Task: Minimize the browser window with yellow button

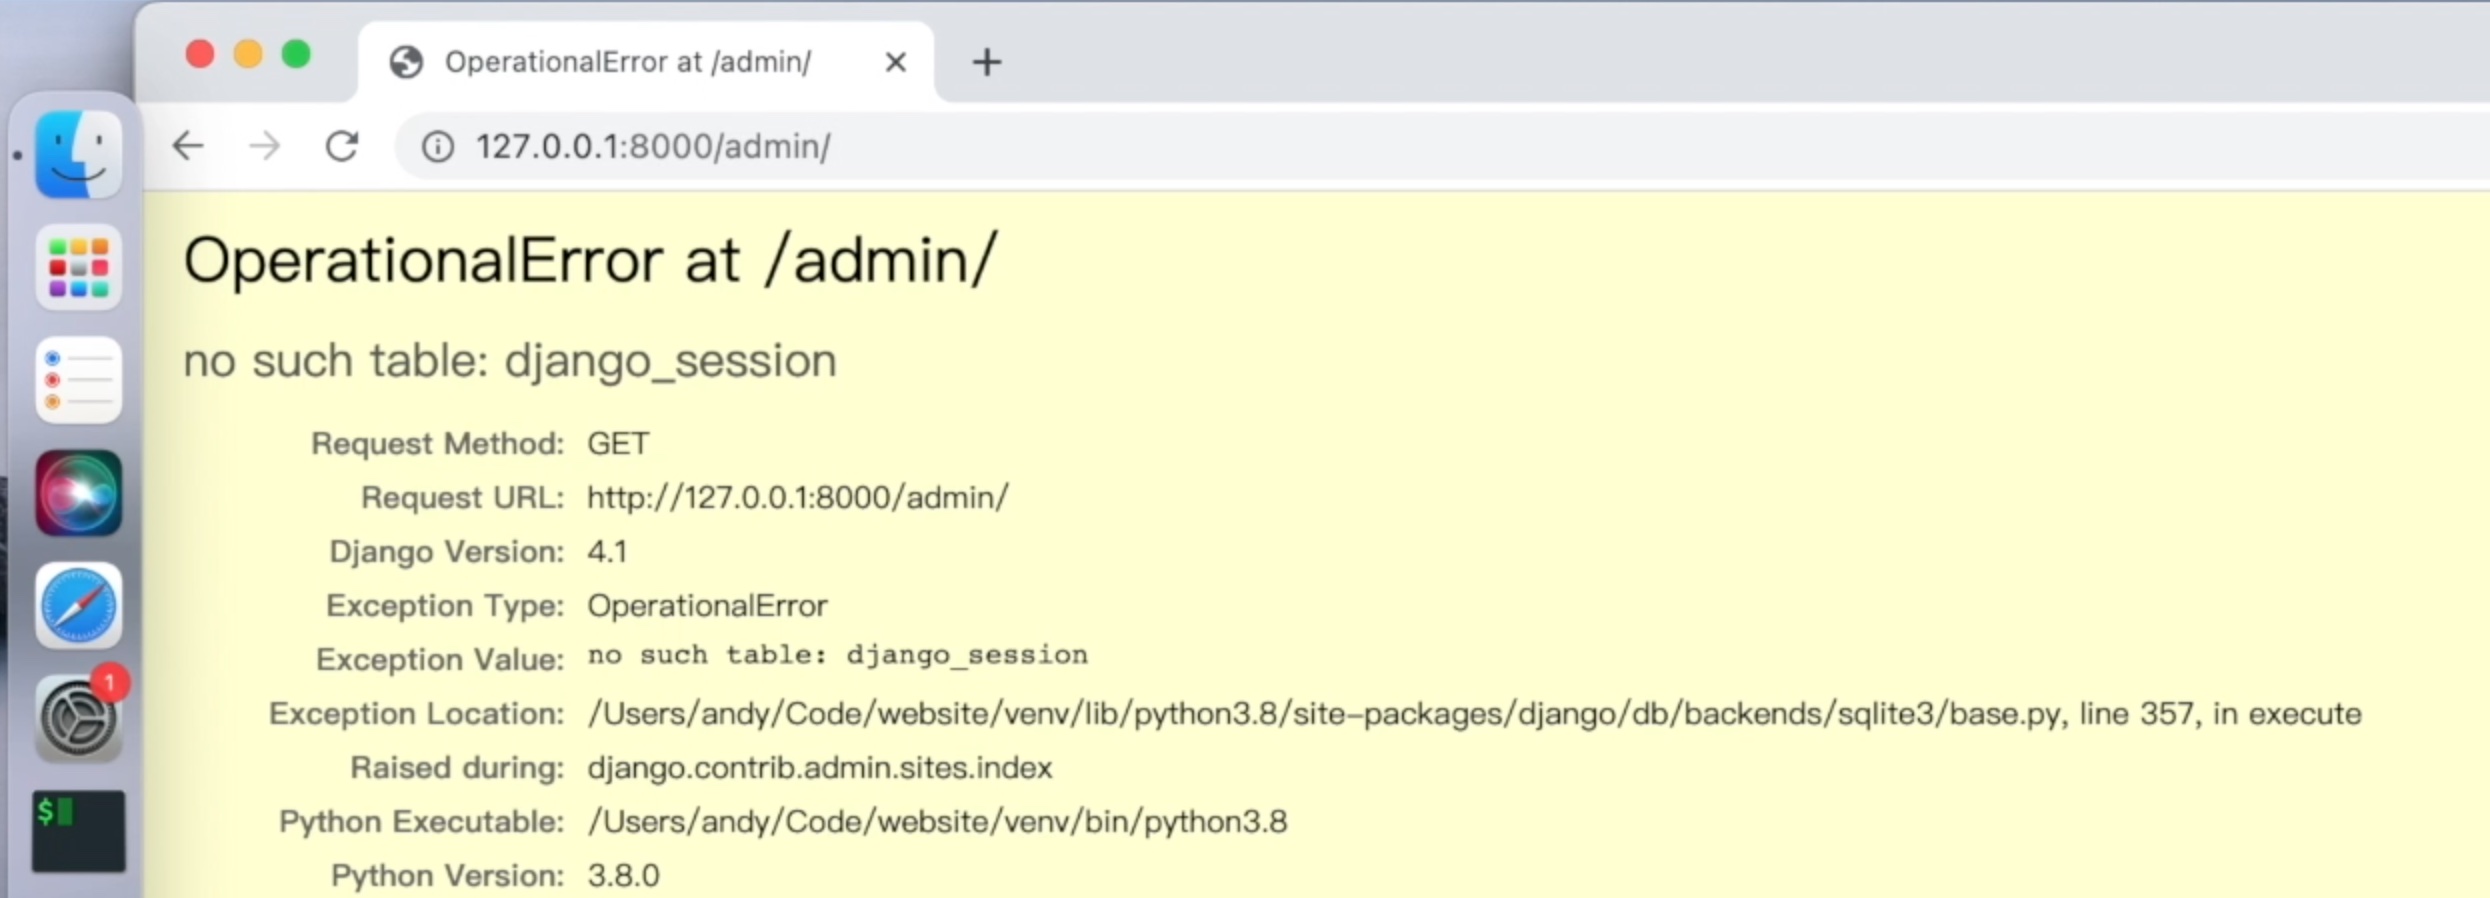Action: click(x=248, y=54)
